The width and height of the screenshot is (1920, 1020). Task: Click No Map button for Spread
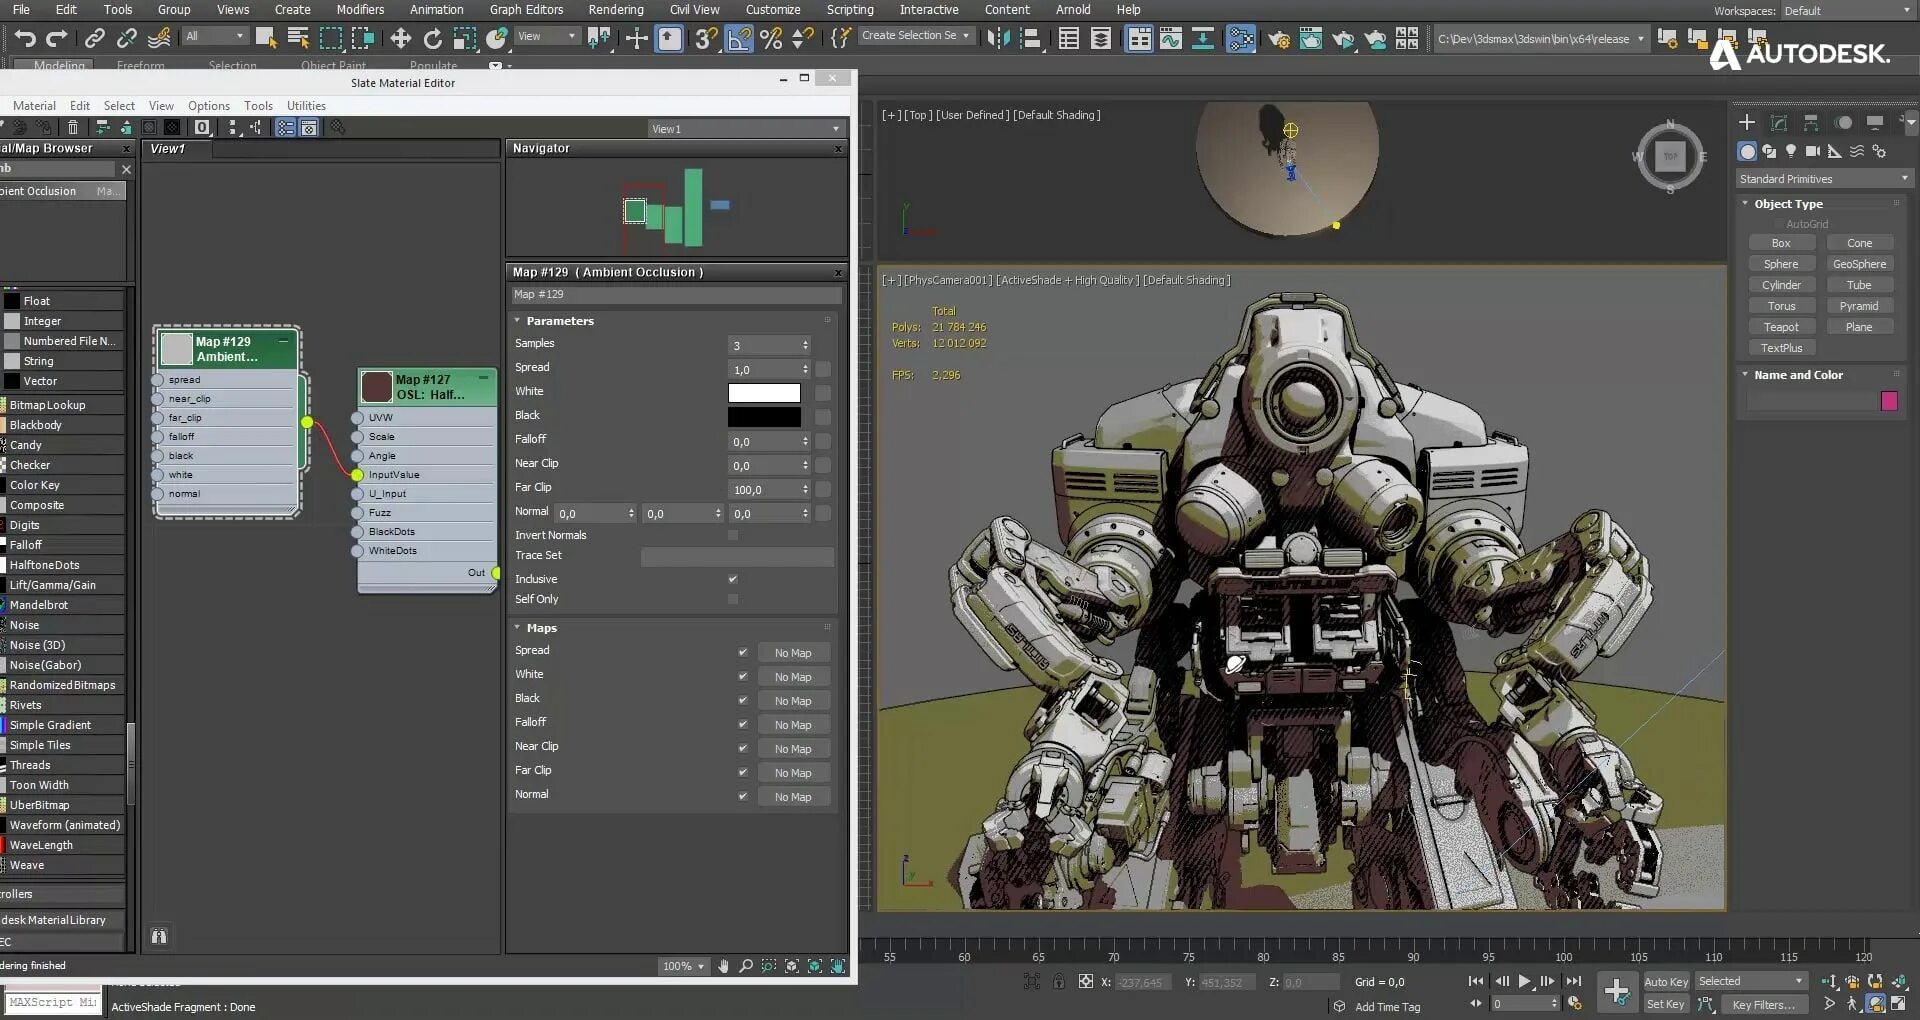pos(793,653)
